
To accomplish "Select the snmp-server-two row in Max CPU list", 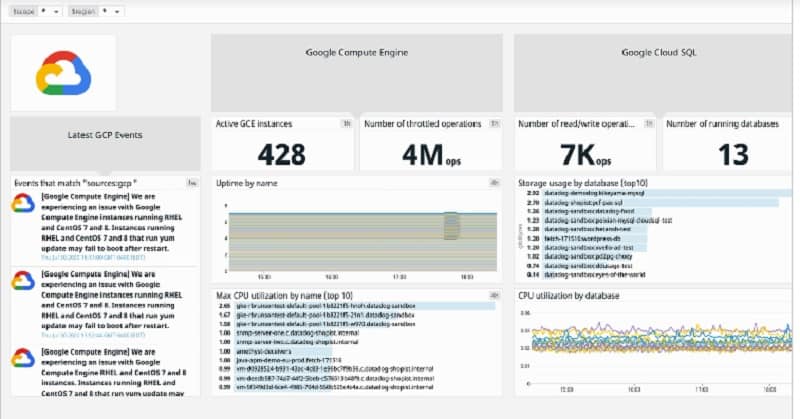I will point(357,342).
